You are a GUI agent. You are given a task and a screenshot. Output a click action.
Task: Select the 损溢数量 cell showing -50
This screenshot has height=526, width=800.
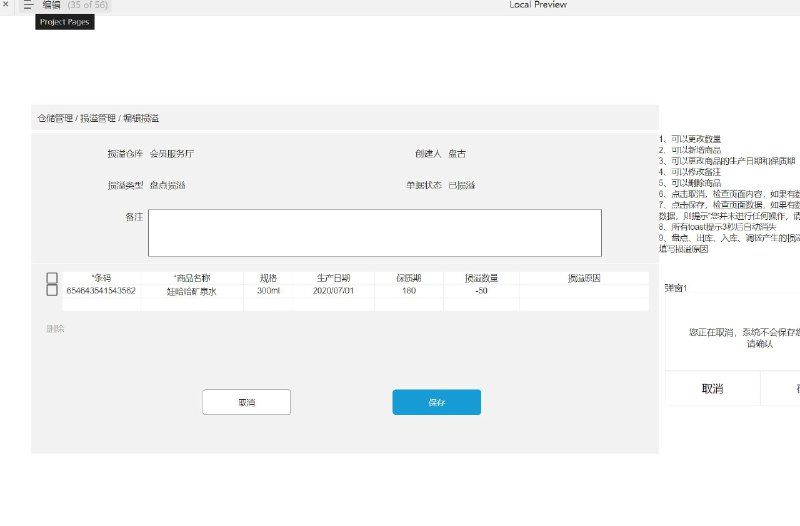(x=481, y=291)
